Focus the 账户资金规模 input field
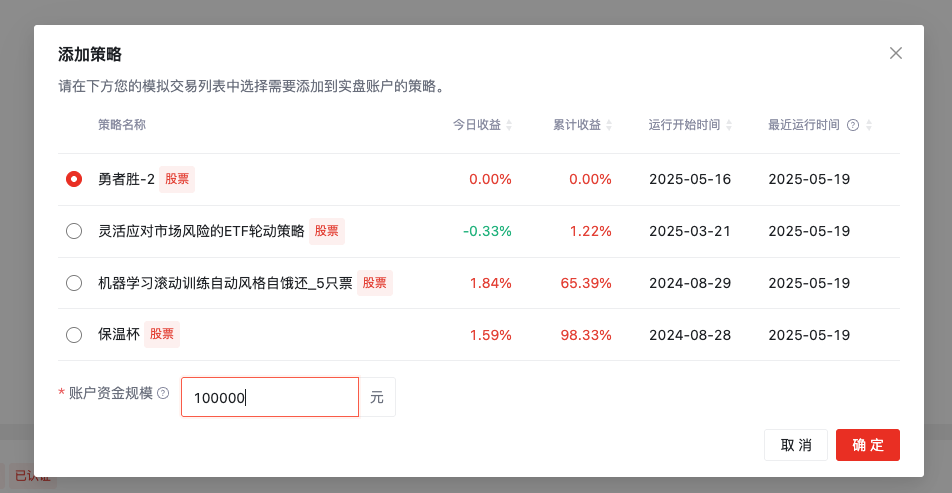Viewport: 952px width, 493px height. coord(269,397)
